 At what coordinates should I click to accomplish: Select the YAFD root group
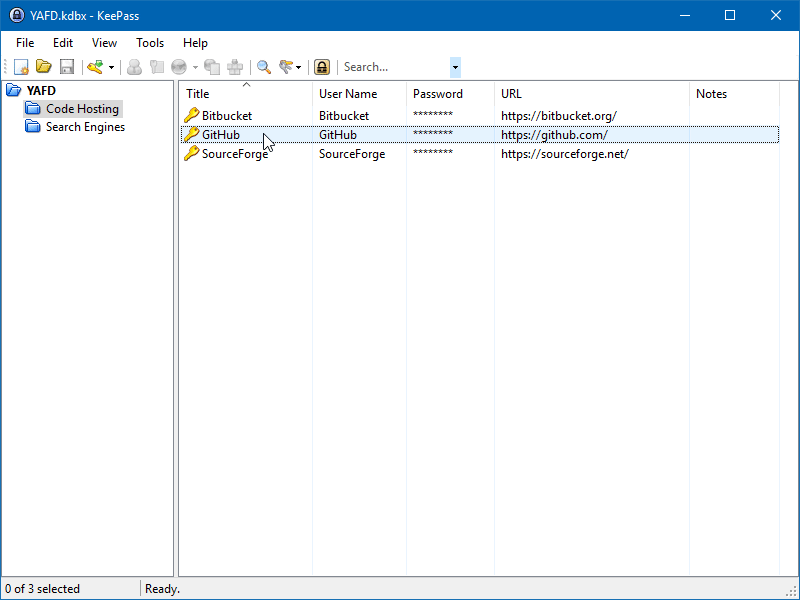pos(41,91)
